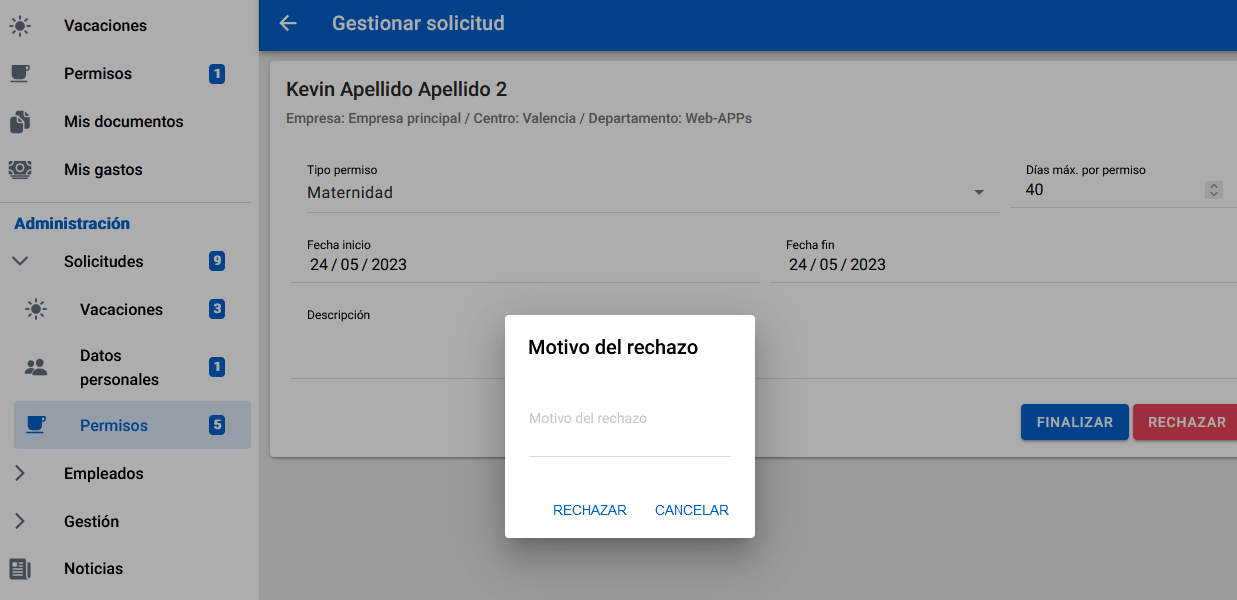Select Permisos under Solicitudes
Screen dimensions: 1237x600
(114, 426)
